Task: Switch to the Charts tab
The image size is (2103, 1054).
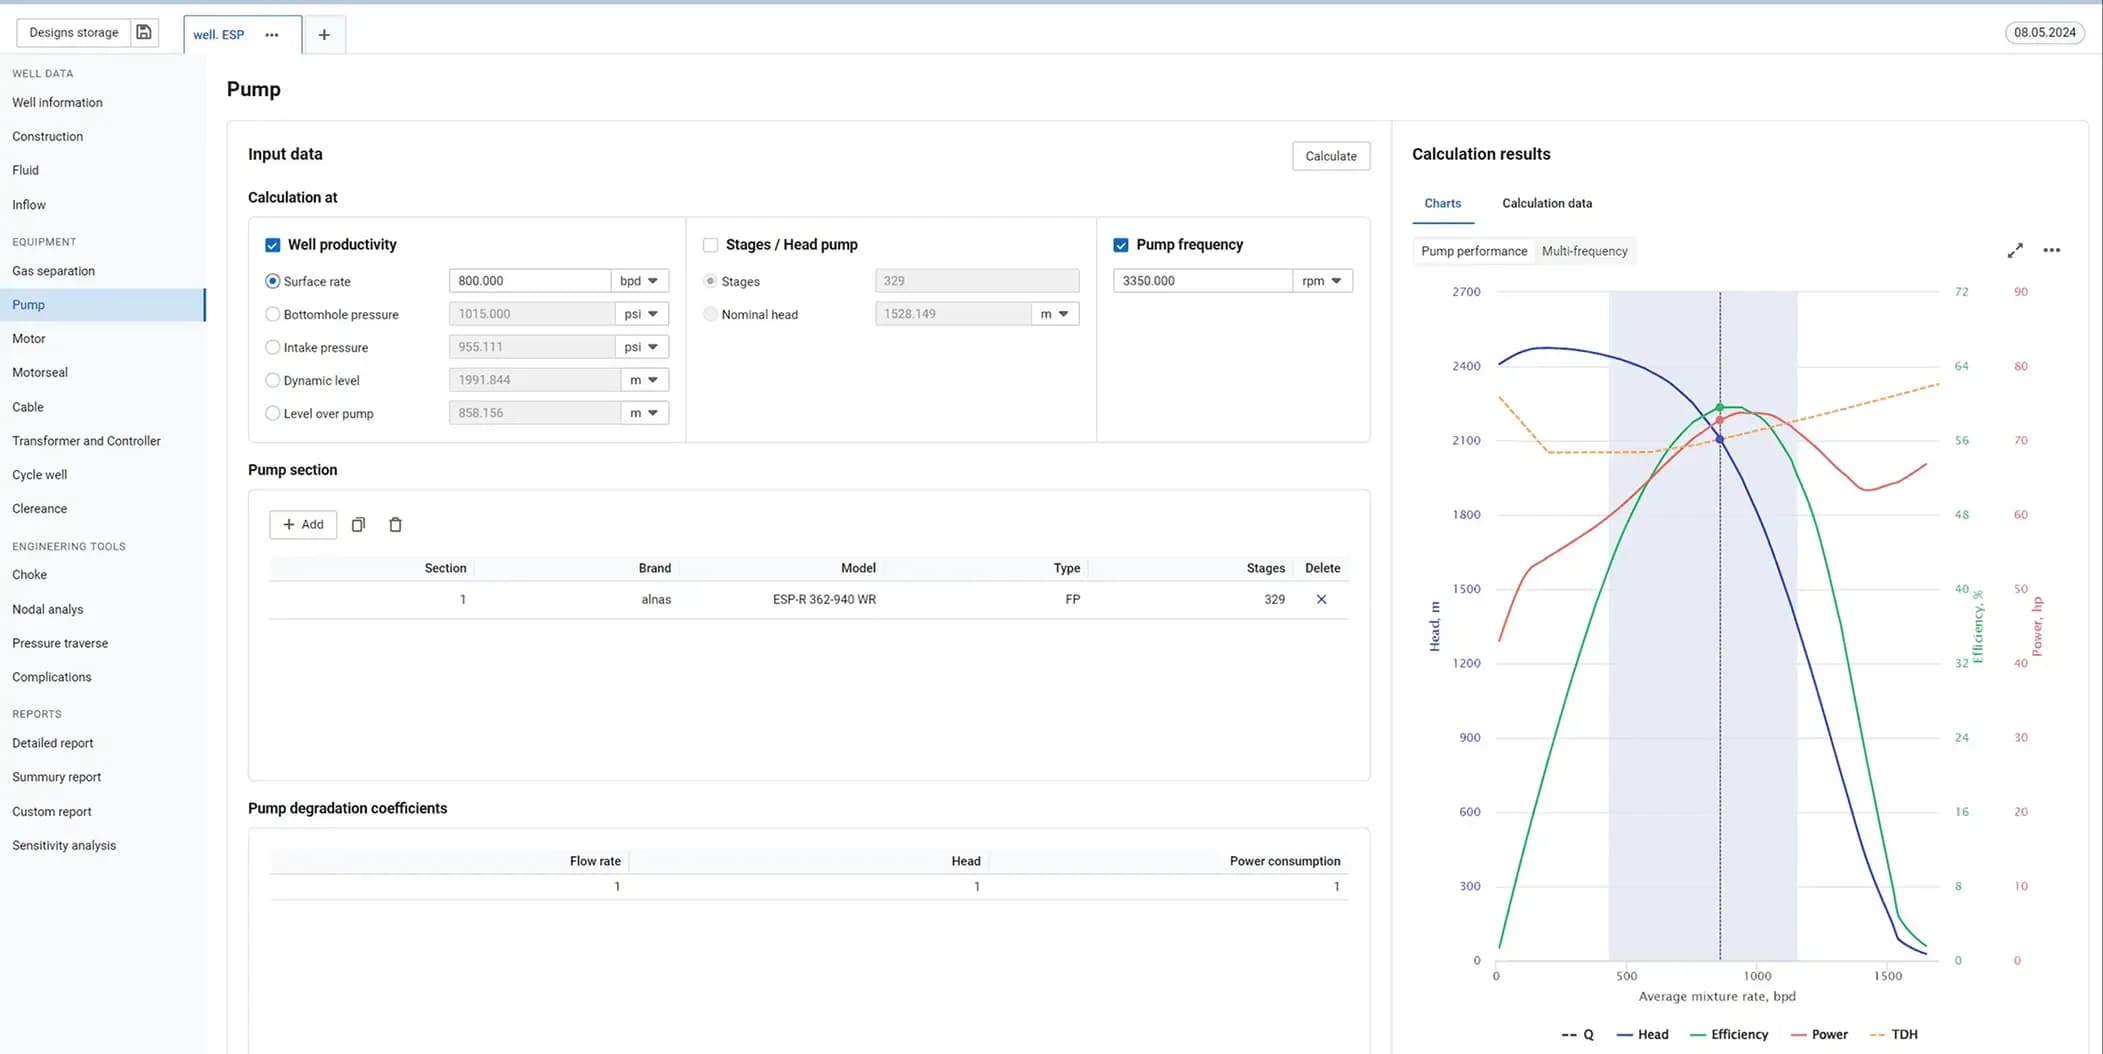Action: click(x=1442, y=203)
